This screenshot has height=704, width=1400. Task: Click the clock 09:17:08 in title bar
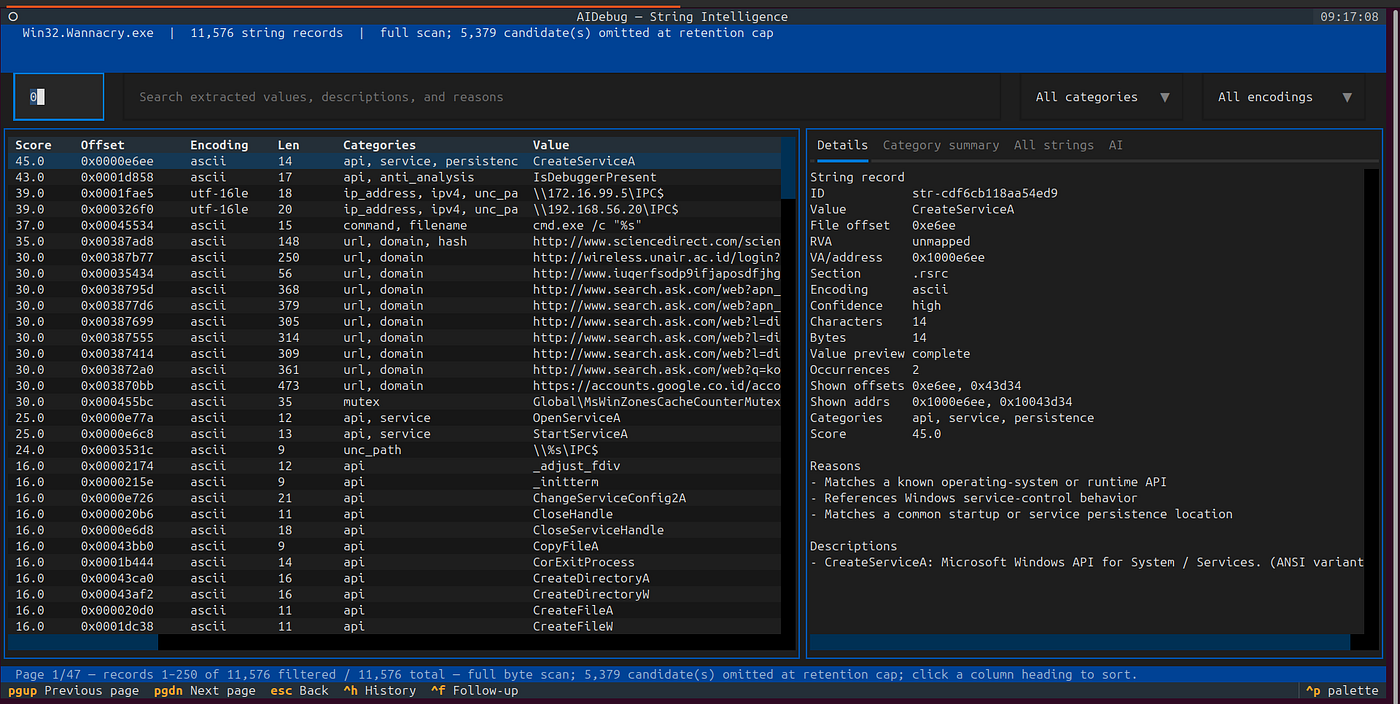point(1348,16)
